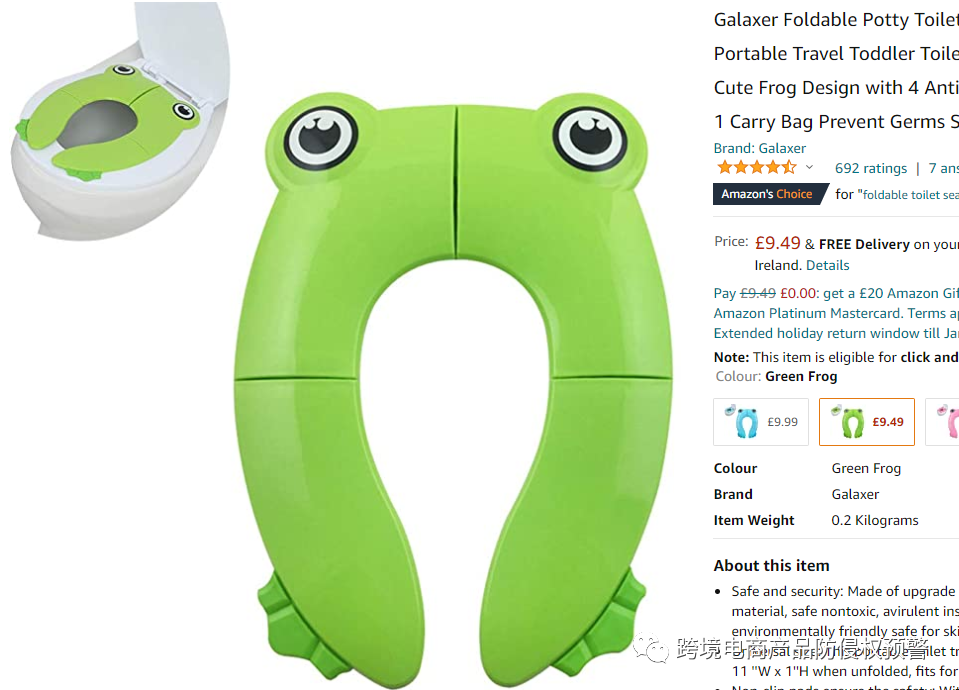Select the pink colour swatch option
The height and width of the screenshot is (690, 959).
click(942, 422)
